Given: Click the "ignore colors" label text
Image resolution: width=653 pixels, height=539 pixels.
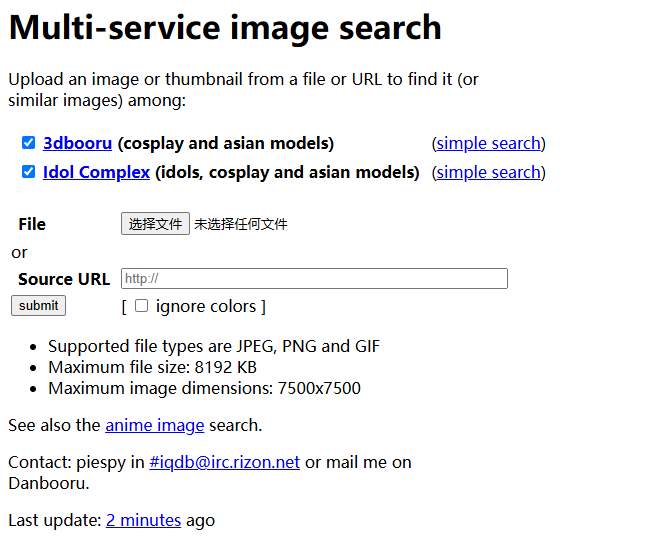Looking at the screenshot, I should [206, 306].
